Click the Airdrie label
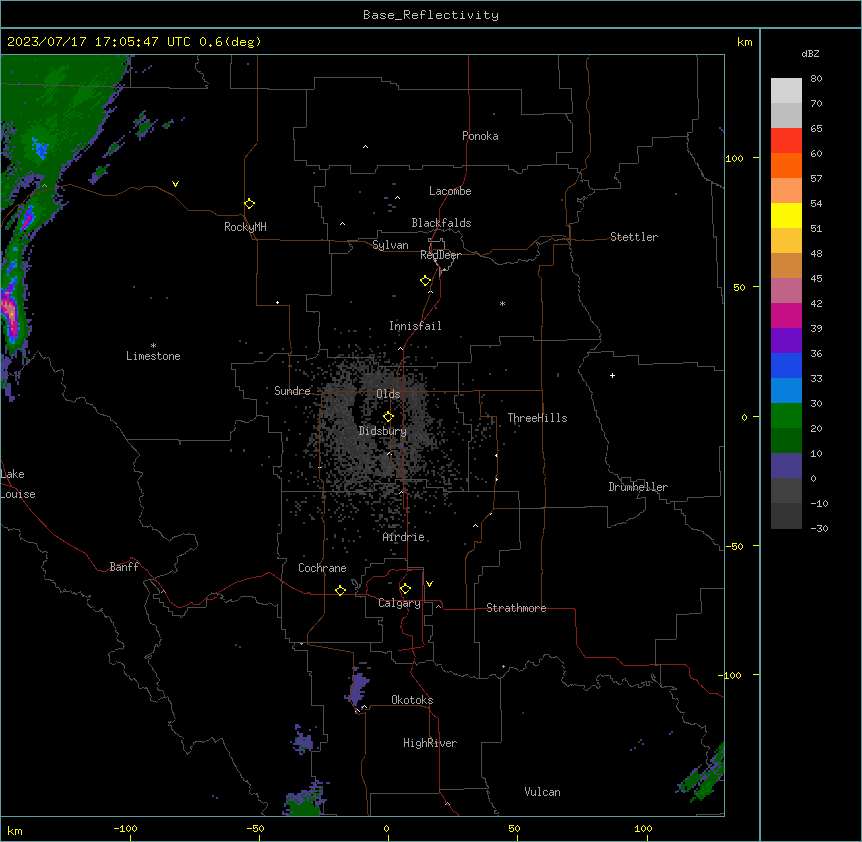This screenshot has width=862, height=842. (x=404, y=537)
